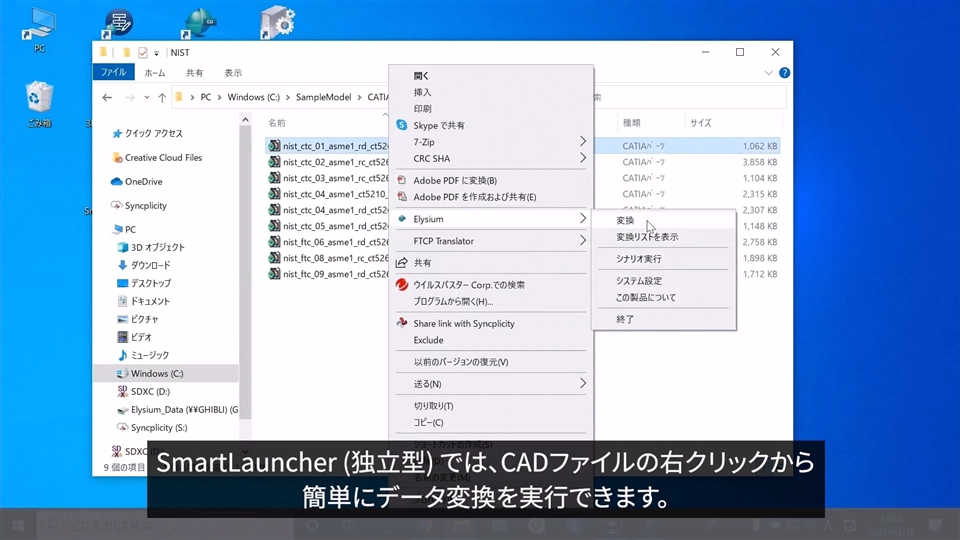The height and width of the screenshot is (540, 960).
Task: Click the quick access toolbar properties checkmark icon
Action: (x=143, y=53)
